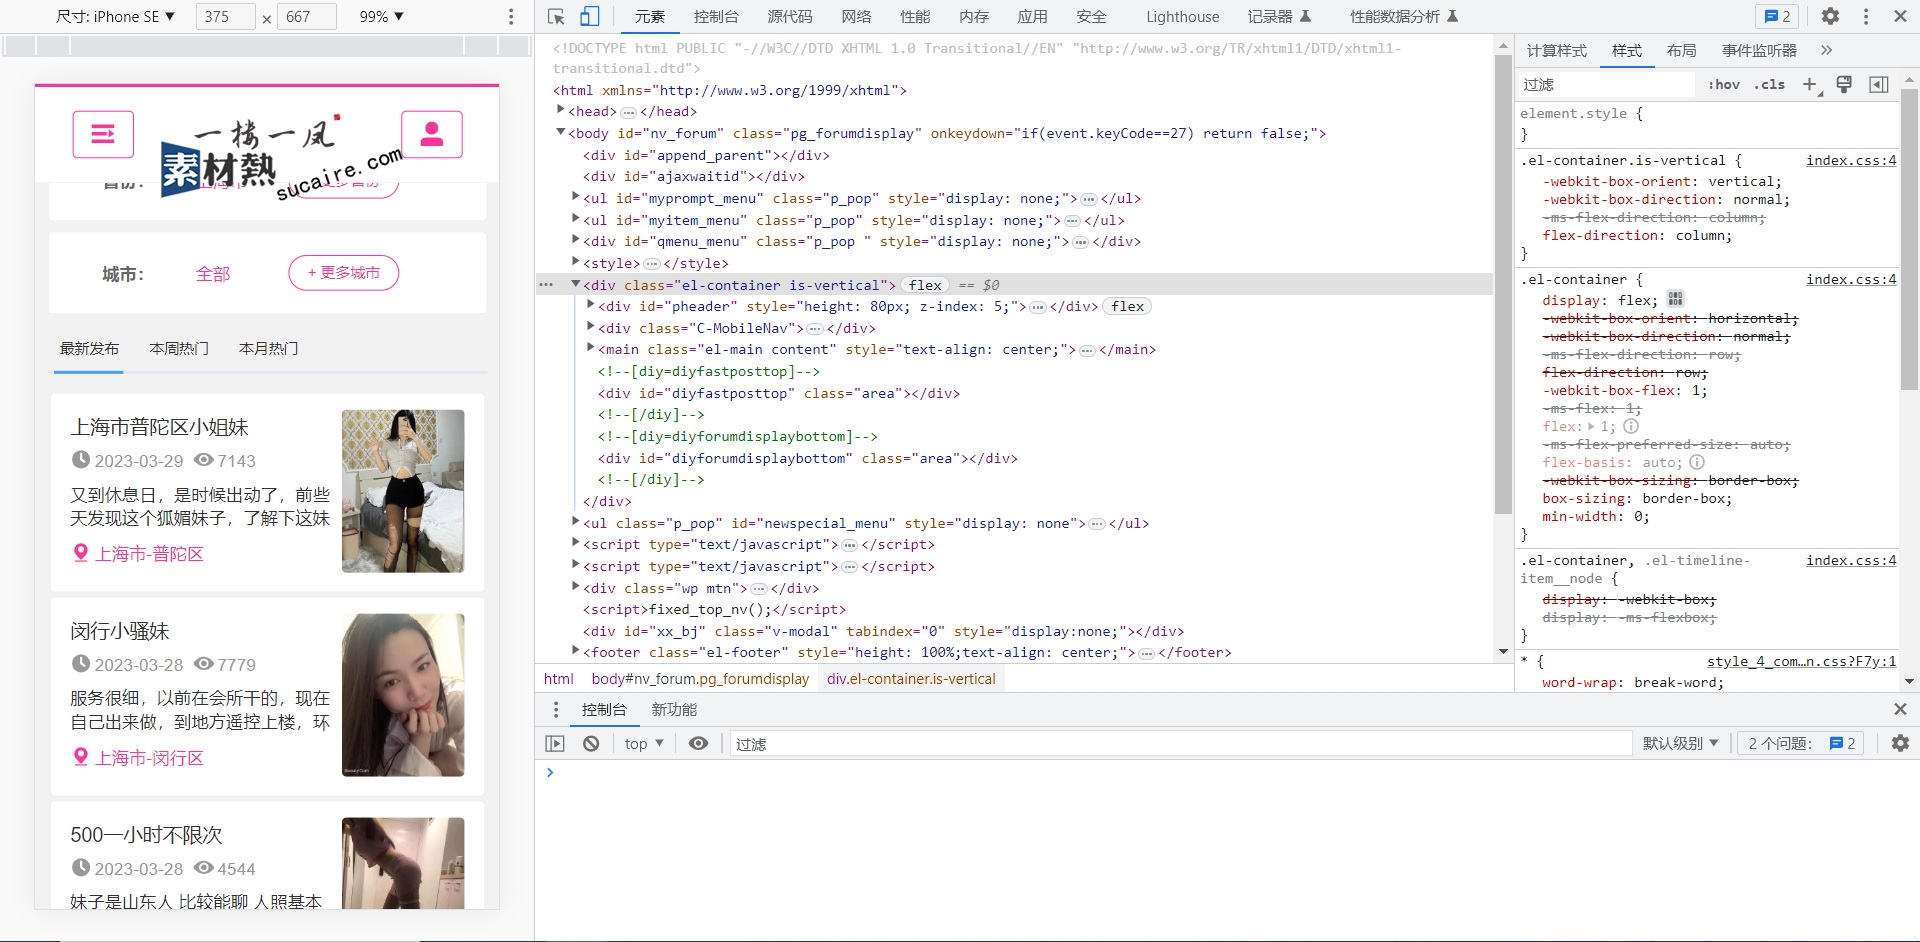The width and height of the screenshot is (1920, 942).
Task: Click the device height field 667
Action: (306, 16)
